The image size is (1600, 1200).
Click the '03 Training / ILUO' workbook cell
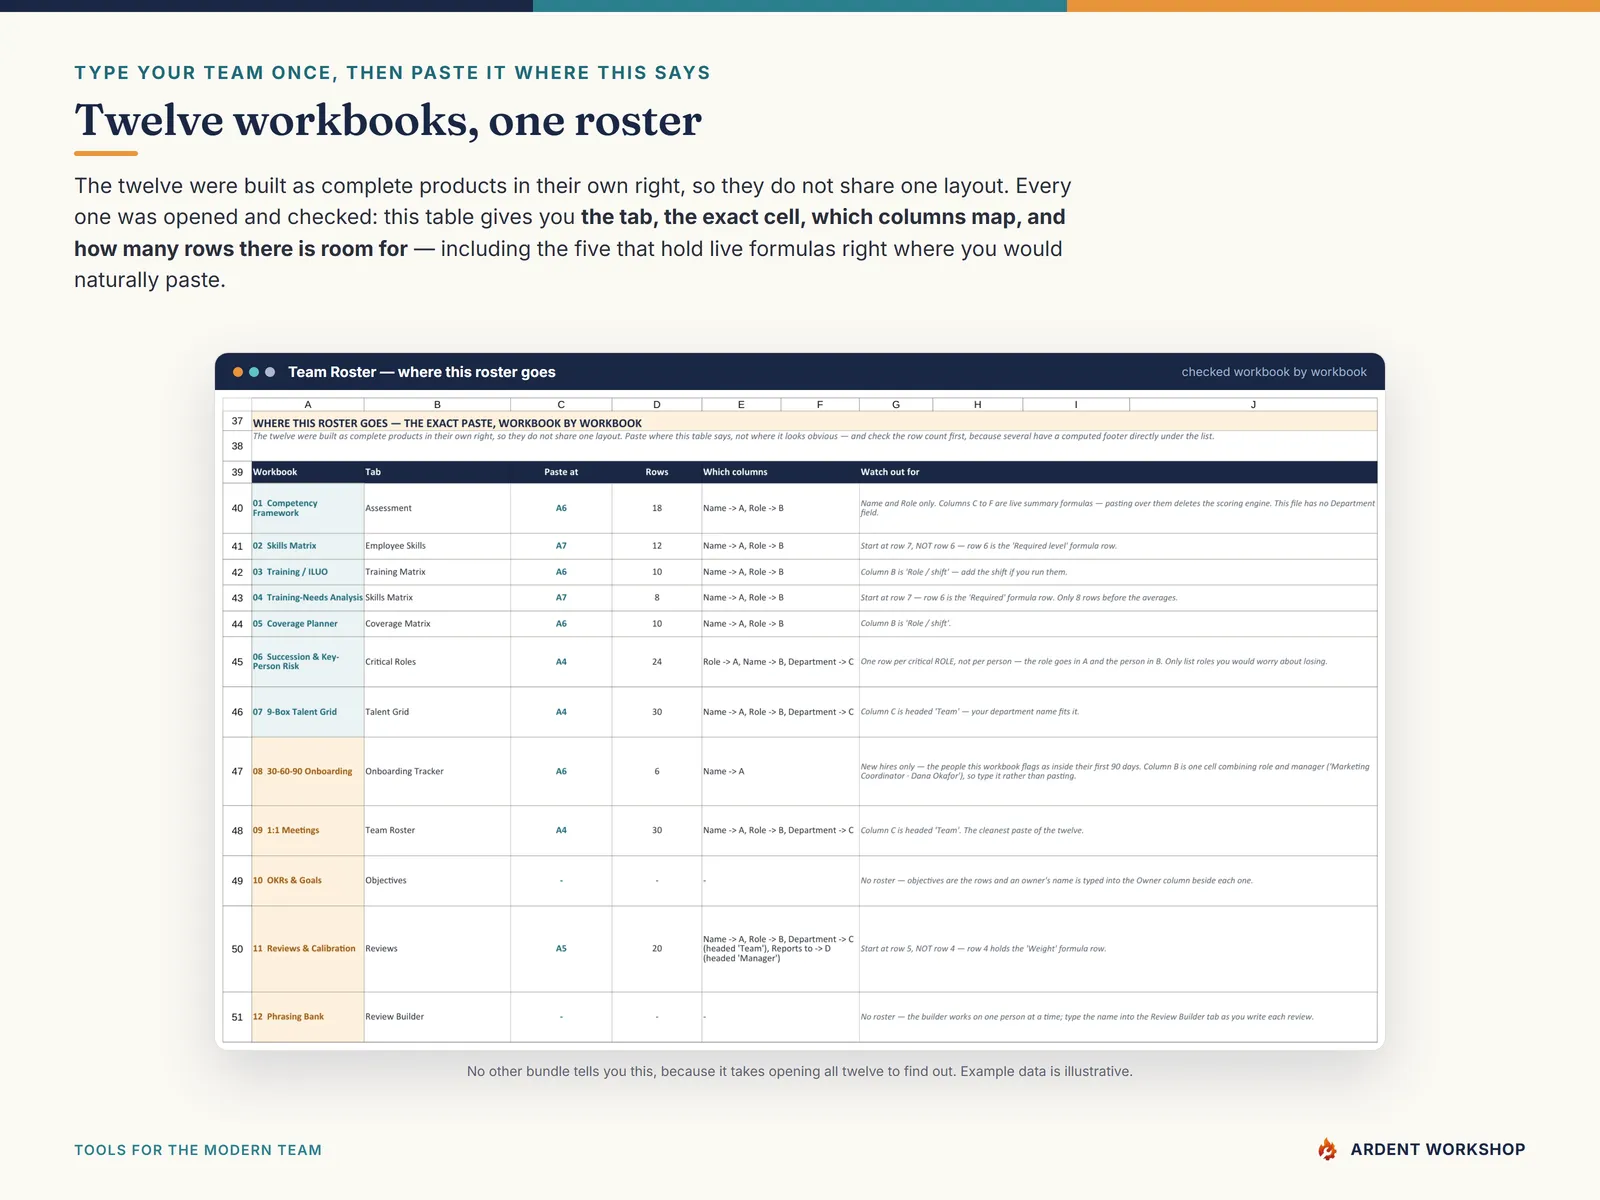(x=308, y=572)
